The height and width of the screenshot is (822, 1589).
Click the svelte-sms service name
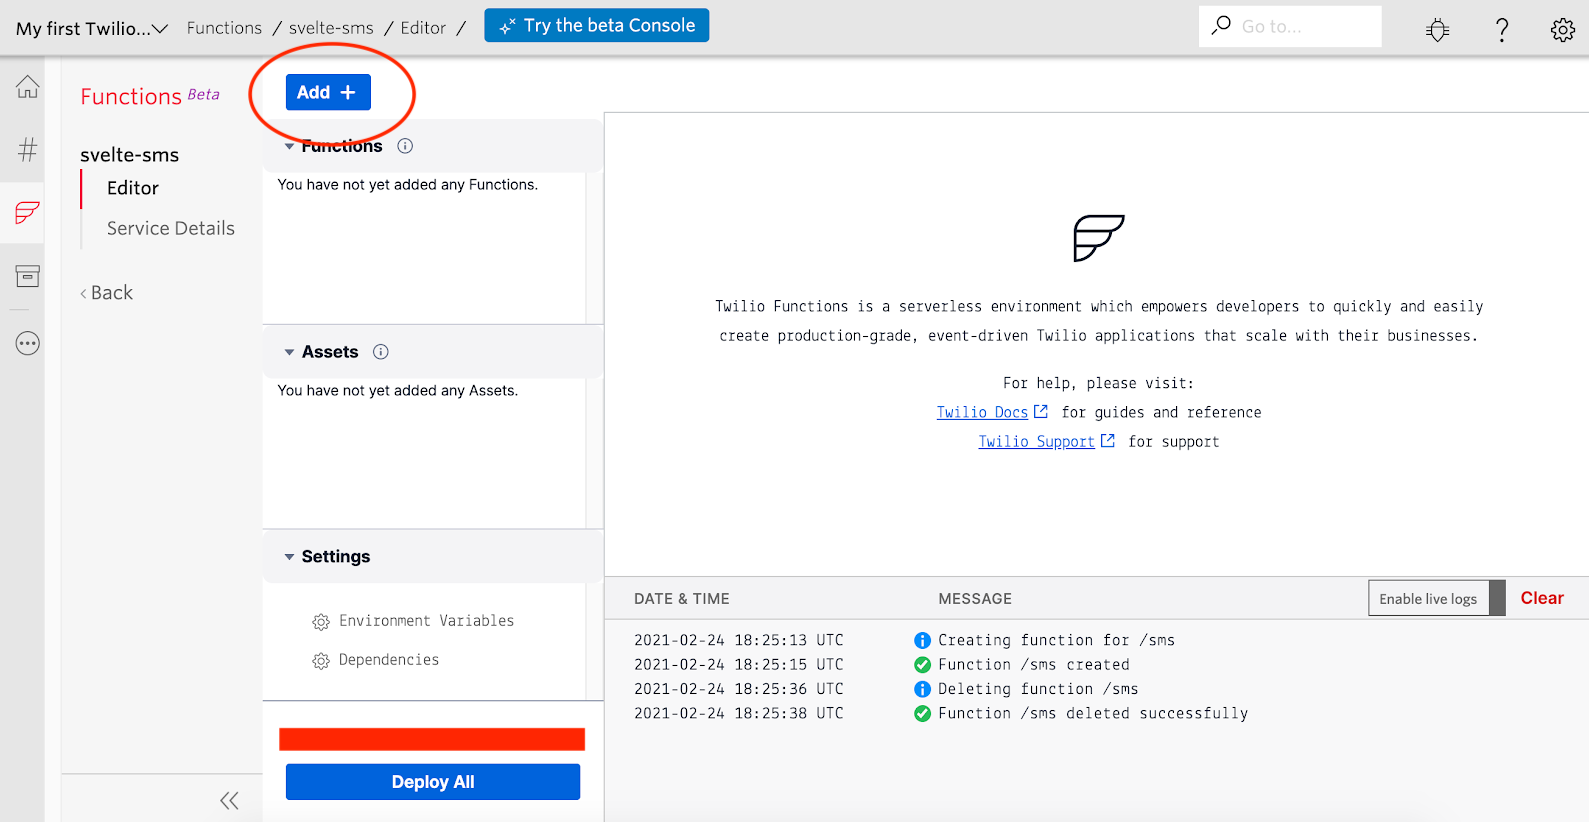[130, 155]
